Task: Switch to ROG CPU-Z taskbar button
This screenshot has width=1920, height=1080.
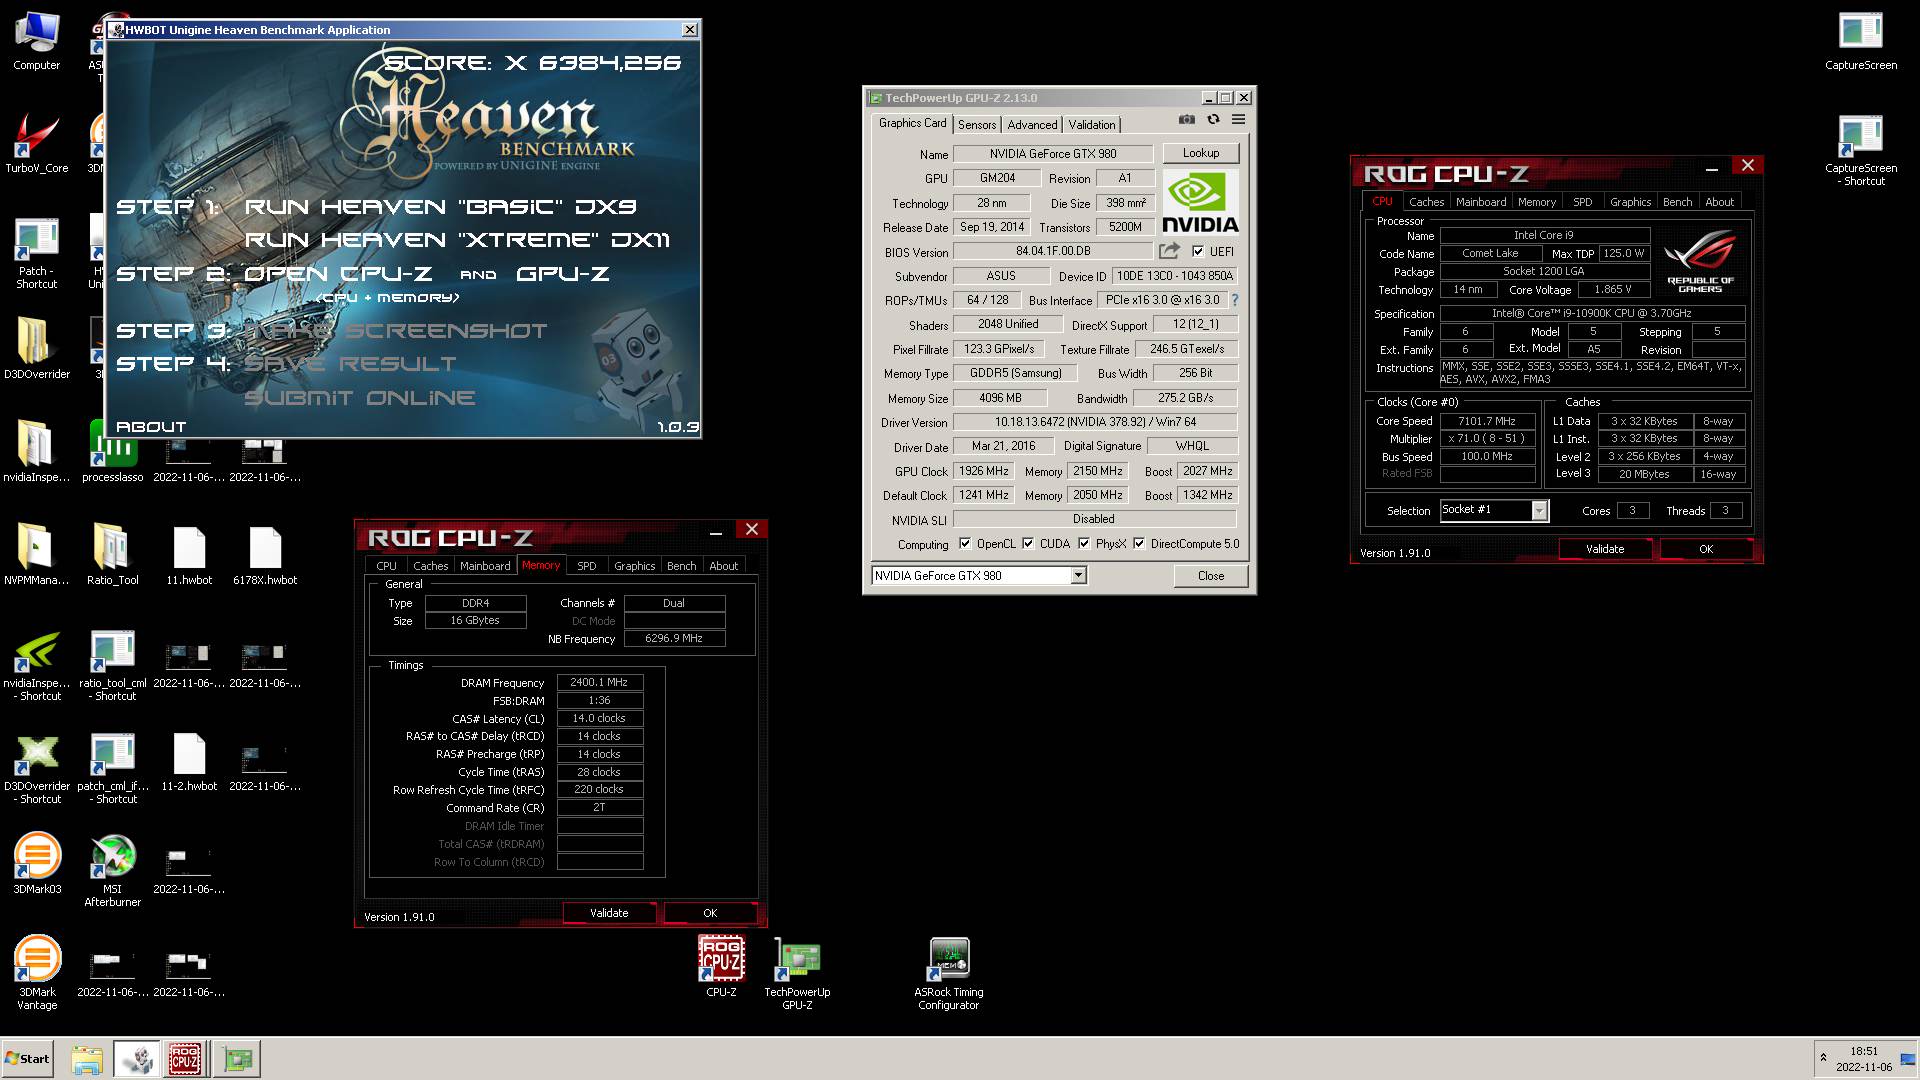Action: coord(184,1059)
